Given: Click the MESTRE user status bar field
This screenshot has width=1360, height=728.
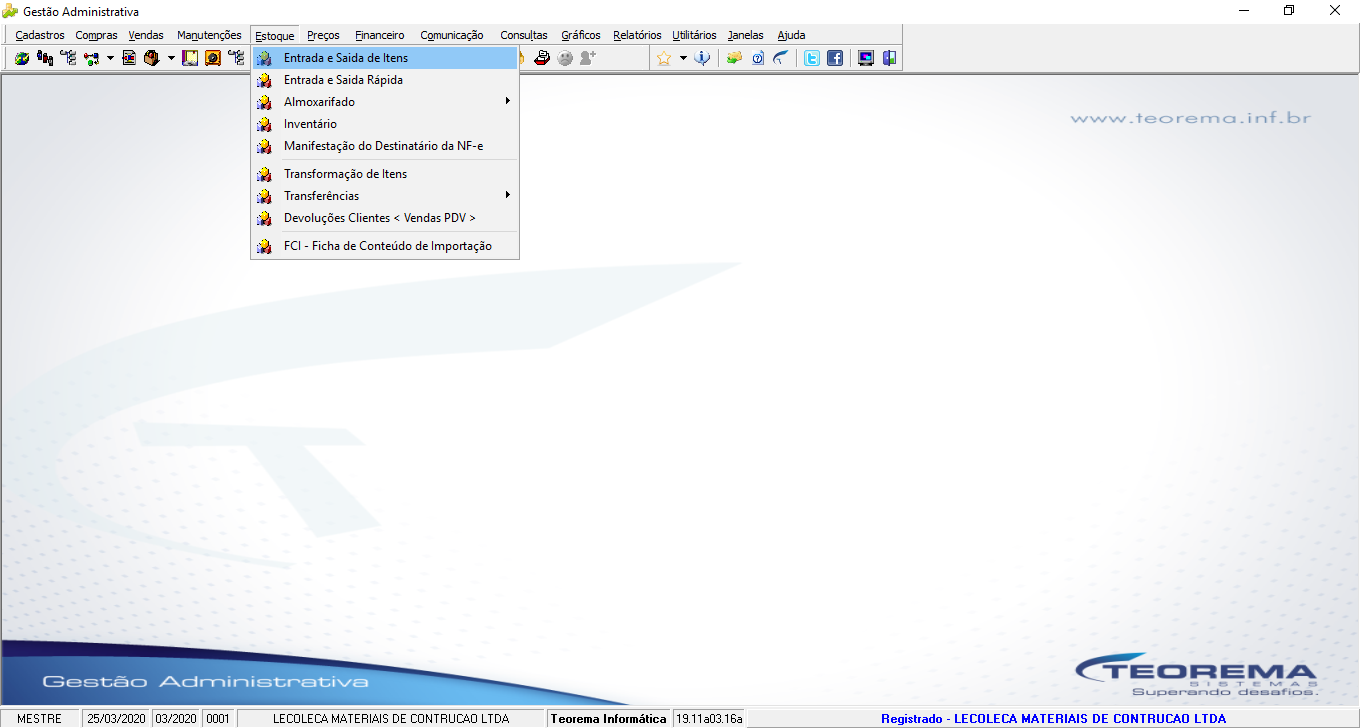Looking at the screenshot, I should pyautogui.click(x=40, y=719).
